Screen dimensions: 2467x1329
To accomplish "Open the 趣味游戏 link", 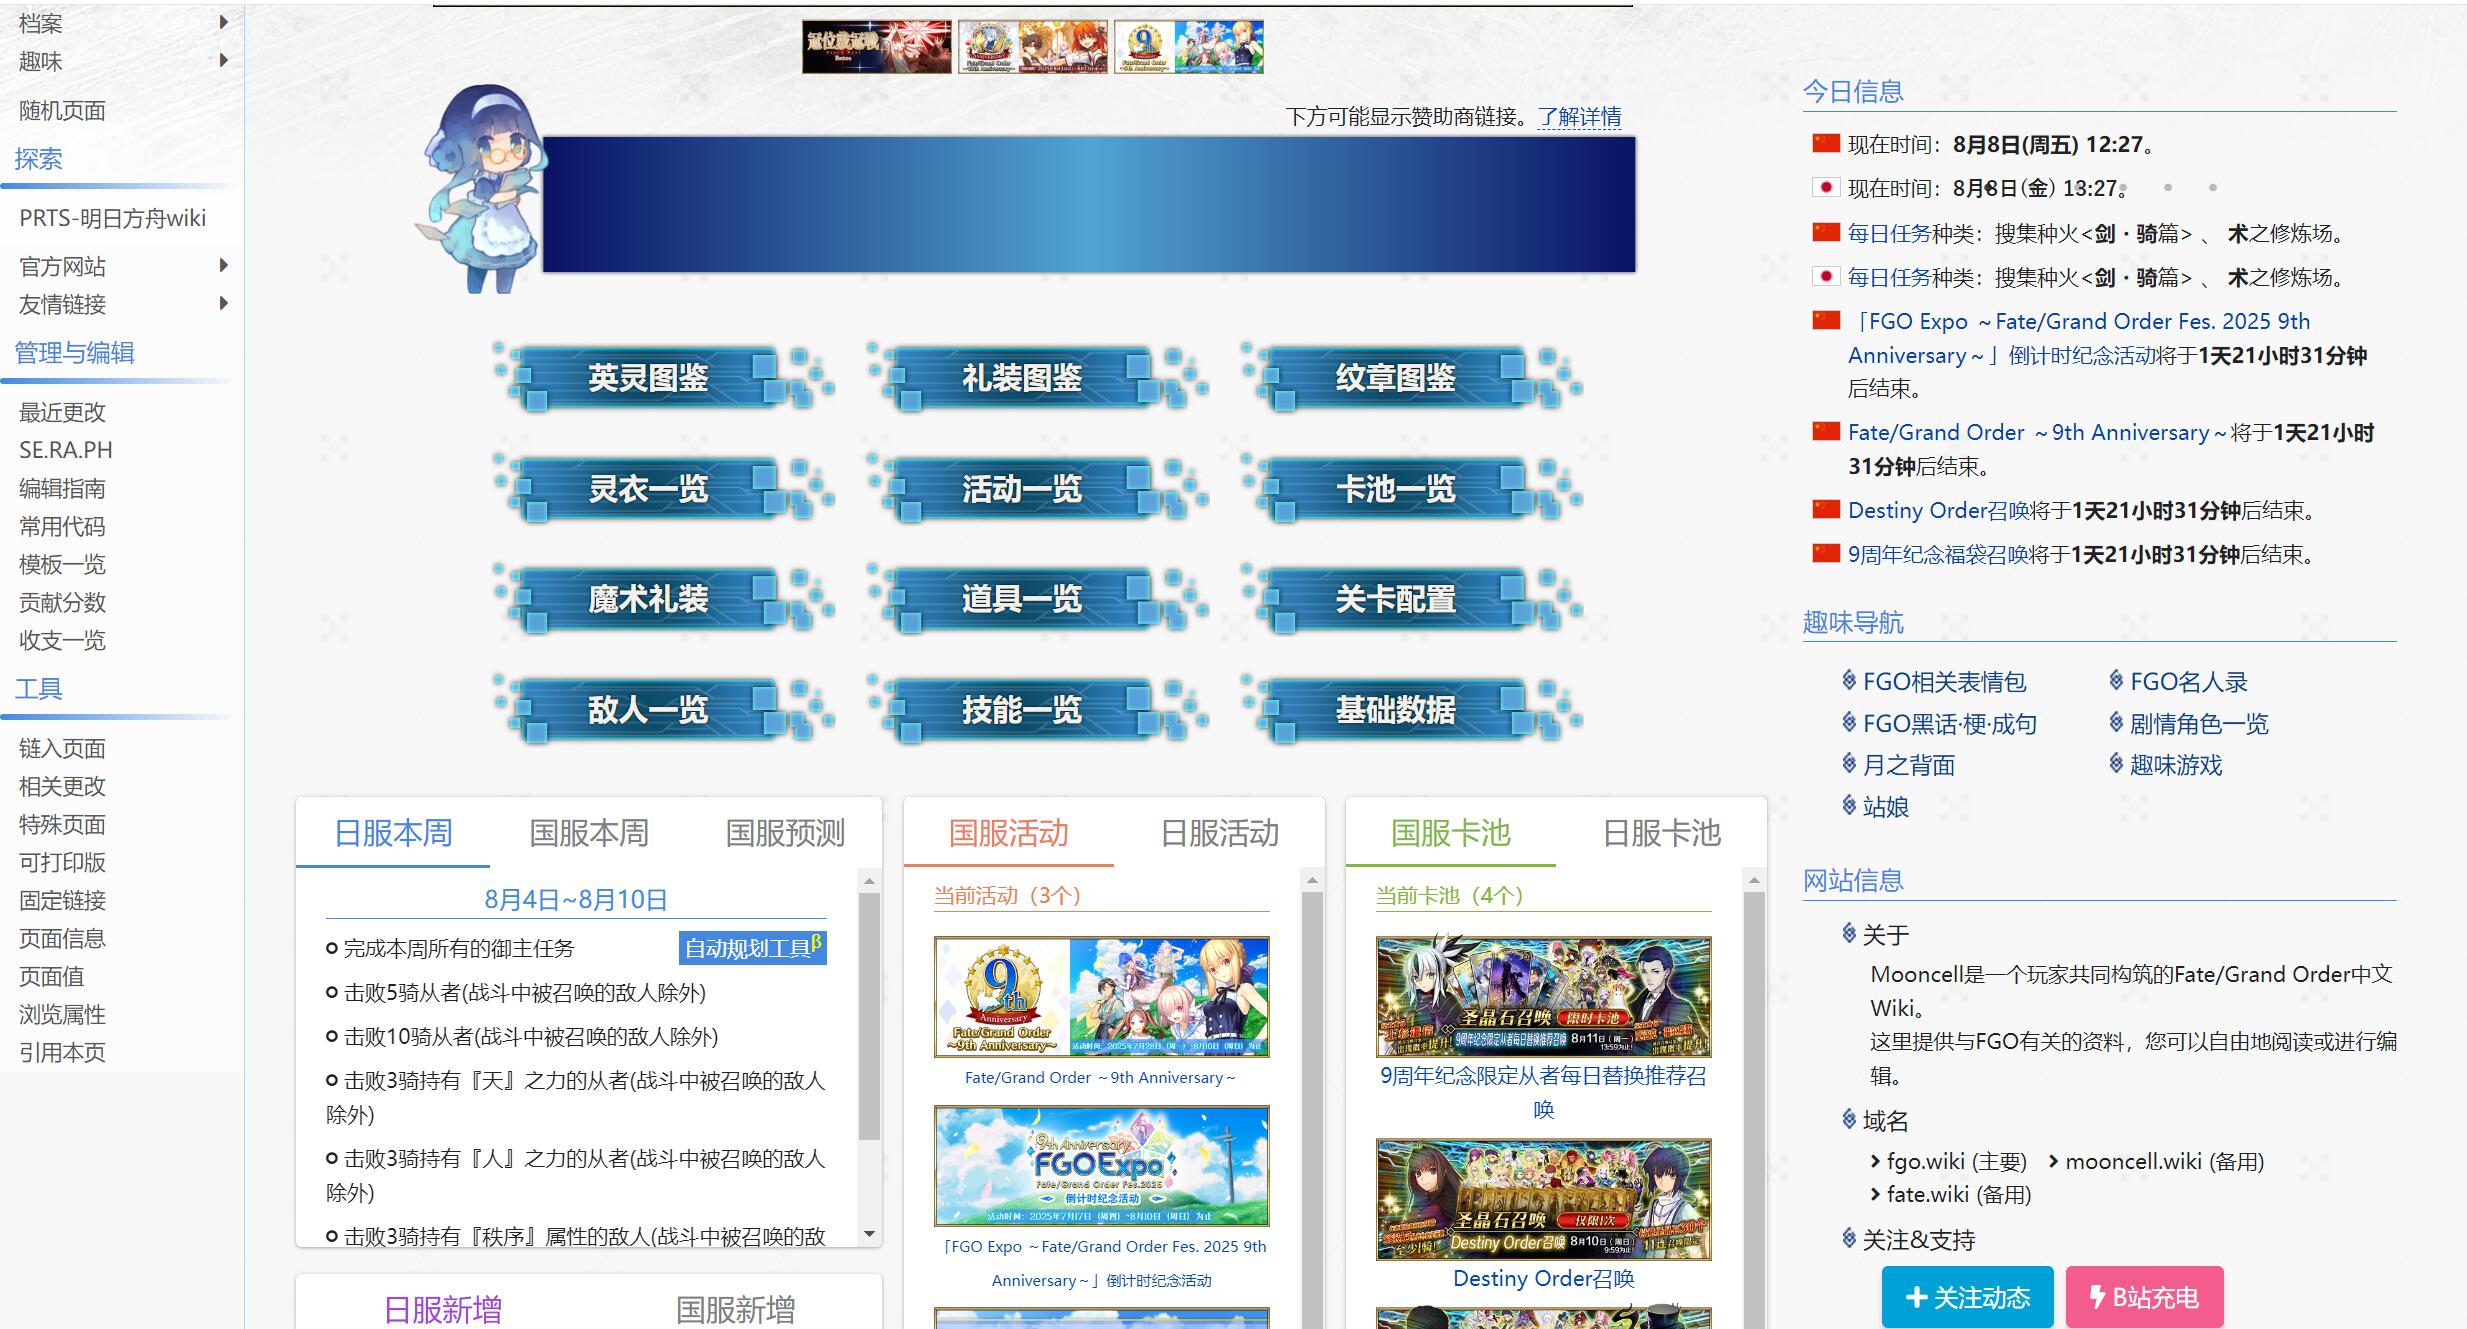I will 2175,765.
